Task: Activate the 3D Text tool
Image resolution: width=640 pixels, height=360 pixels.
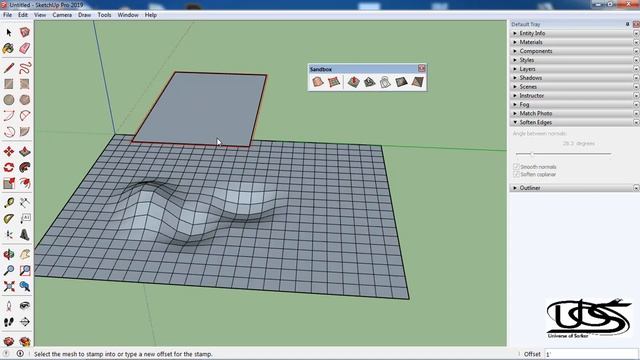Action: [25, 235]
